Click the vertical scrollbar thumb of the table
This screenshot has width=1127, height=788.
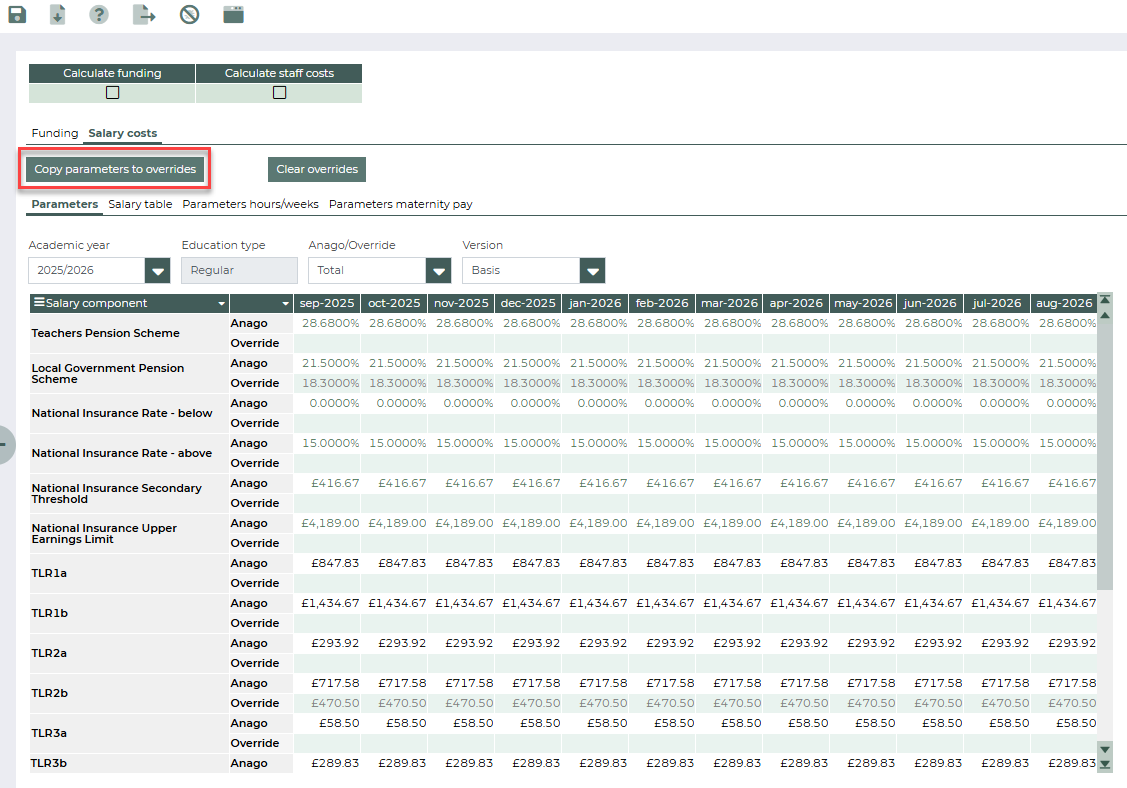tap(1105, 455)
